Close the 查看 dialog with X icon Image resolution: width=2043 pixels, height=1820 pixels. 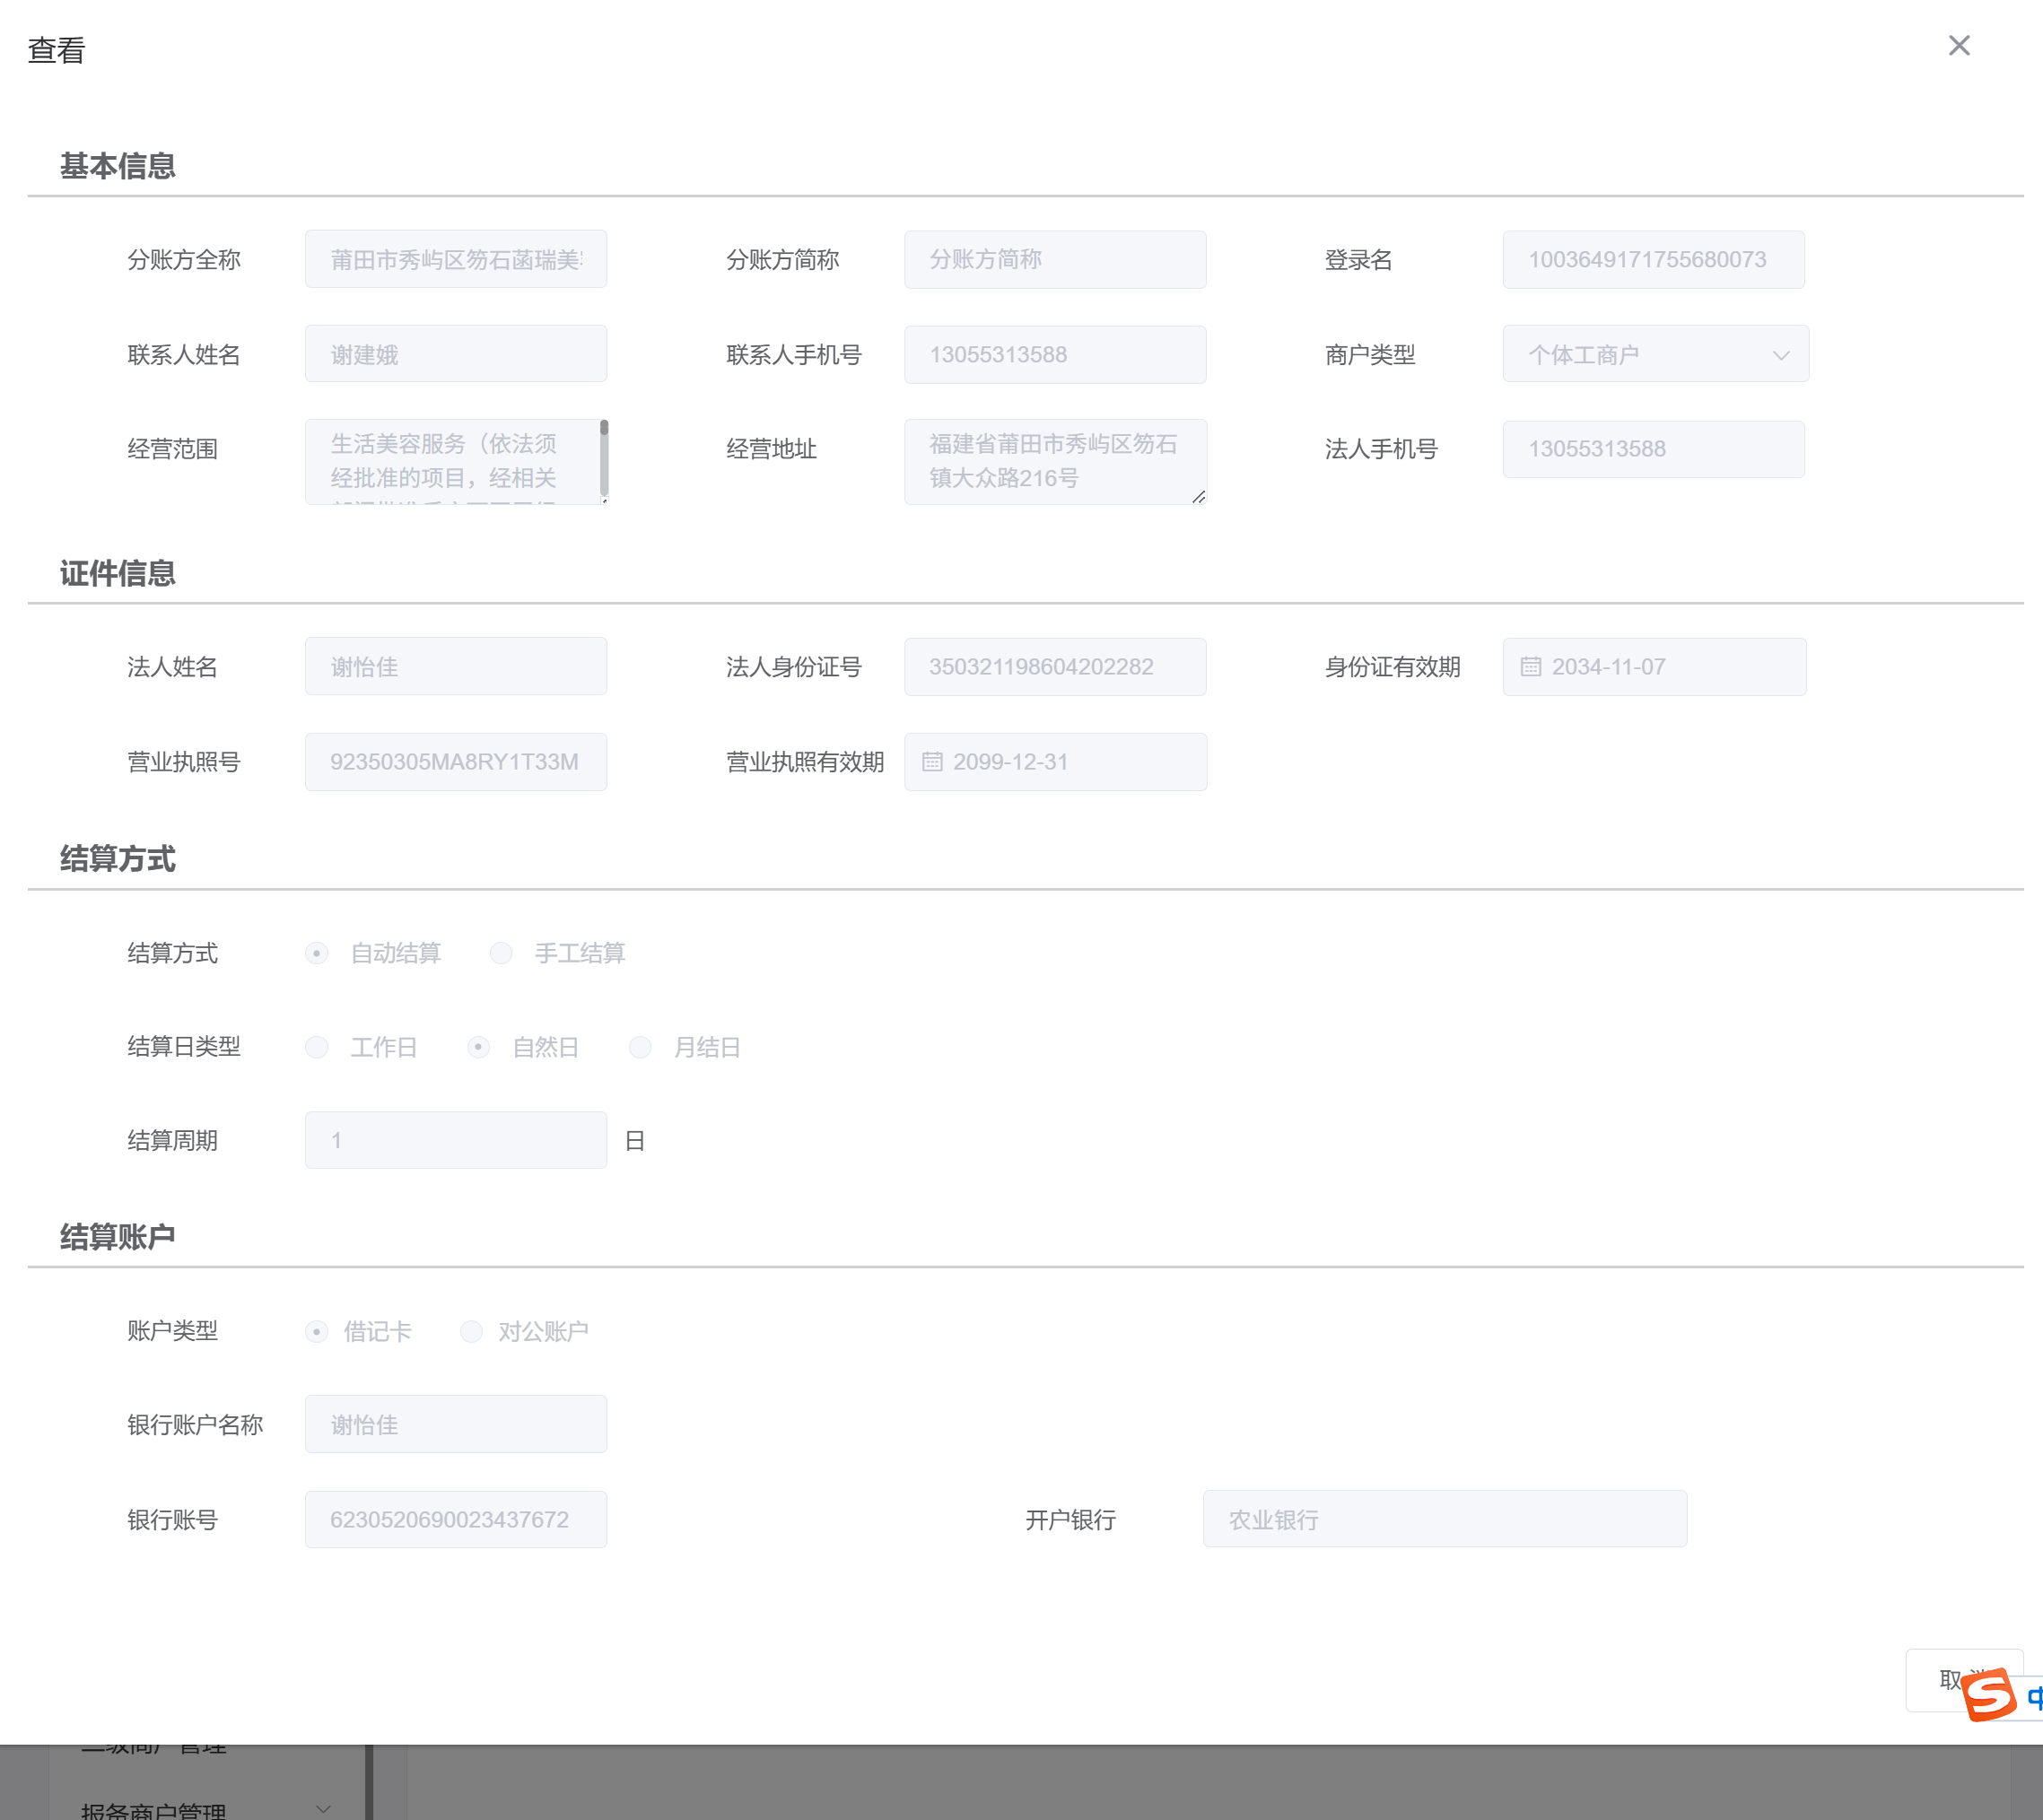1958,46
